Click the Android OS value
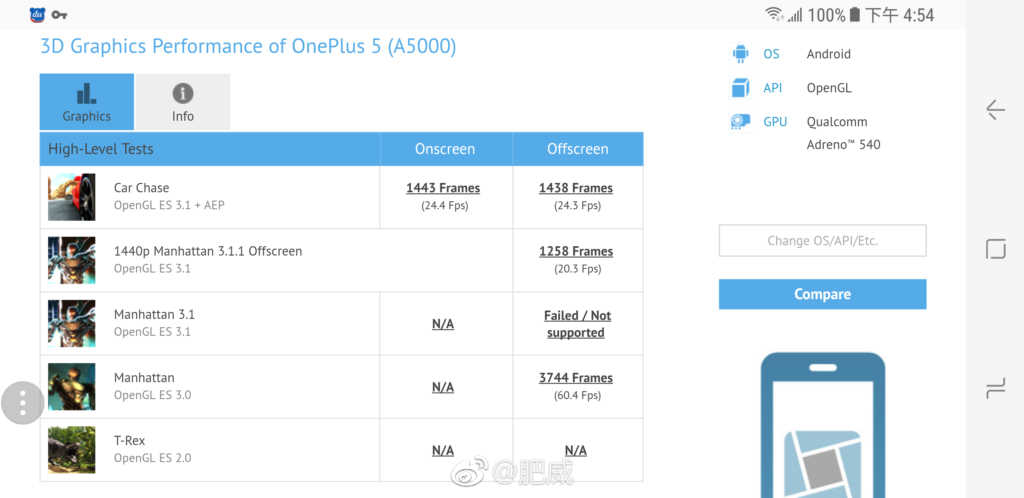The height and width of the screenshot is (498, 1024). coord(828,54)
